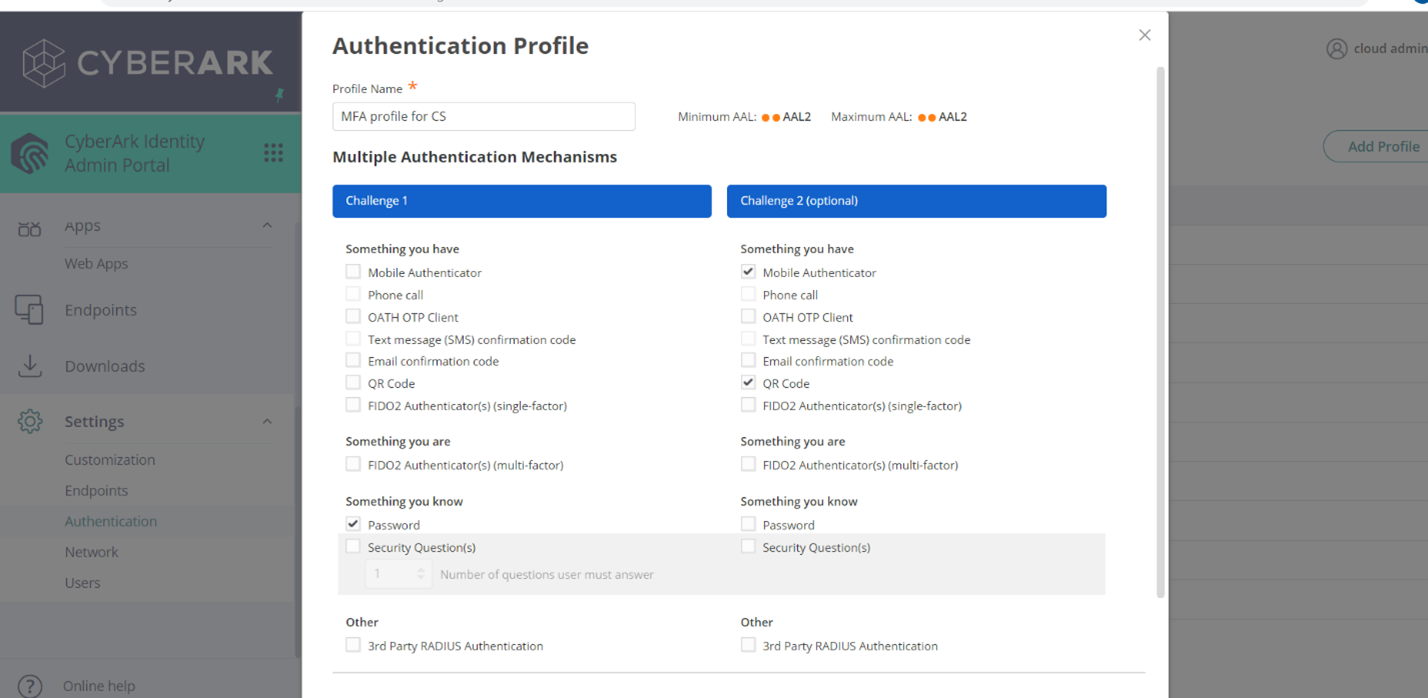Click CyberArk Identity Admin Portal title
The height and width of the screenshot is (698, 1428).
point(135,153)
